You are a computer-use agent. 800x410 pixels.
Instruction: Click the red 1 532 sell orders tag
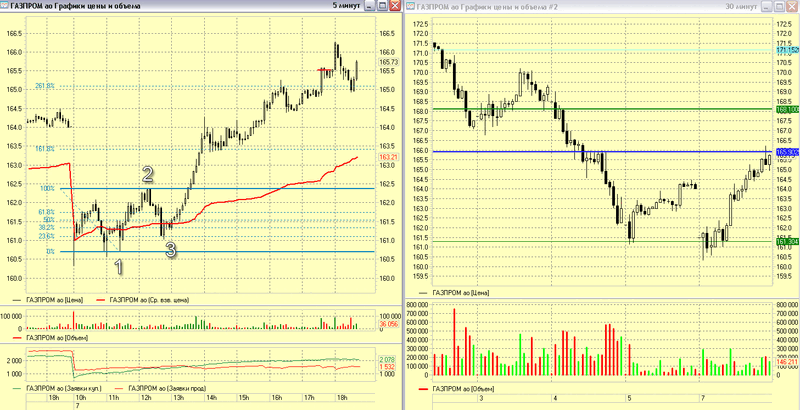388,367
